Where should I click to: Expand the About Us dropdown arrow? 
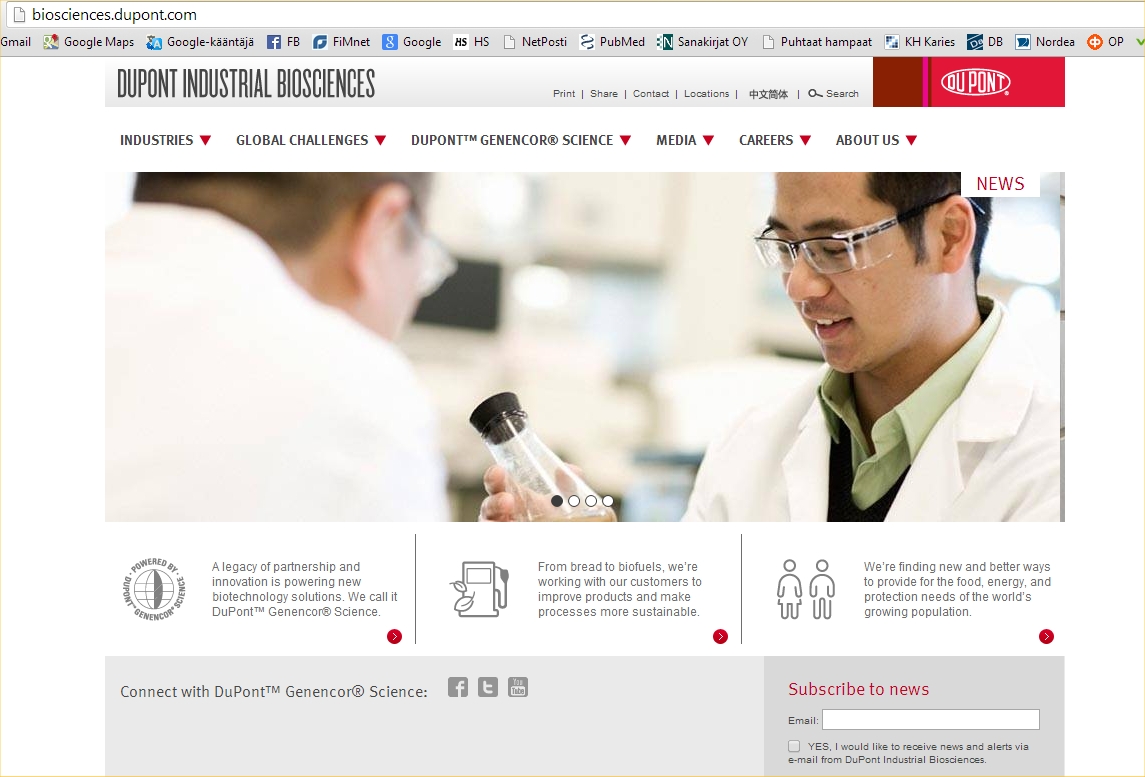click(x=911, y=140)
